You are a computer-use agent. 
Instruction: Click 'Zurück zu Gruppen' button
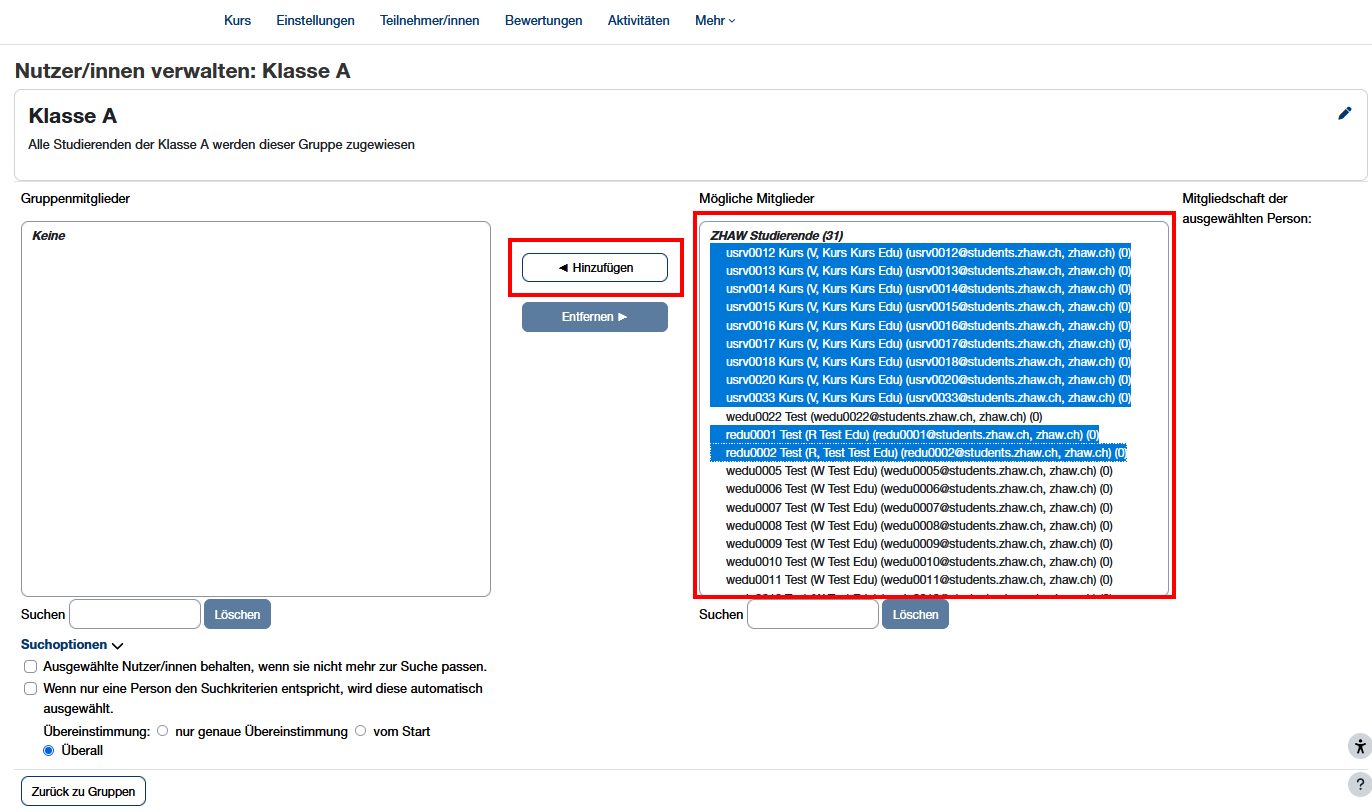pos(84,791)
